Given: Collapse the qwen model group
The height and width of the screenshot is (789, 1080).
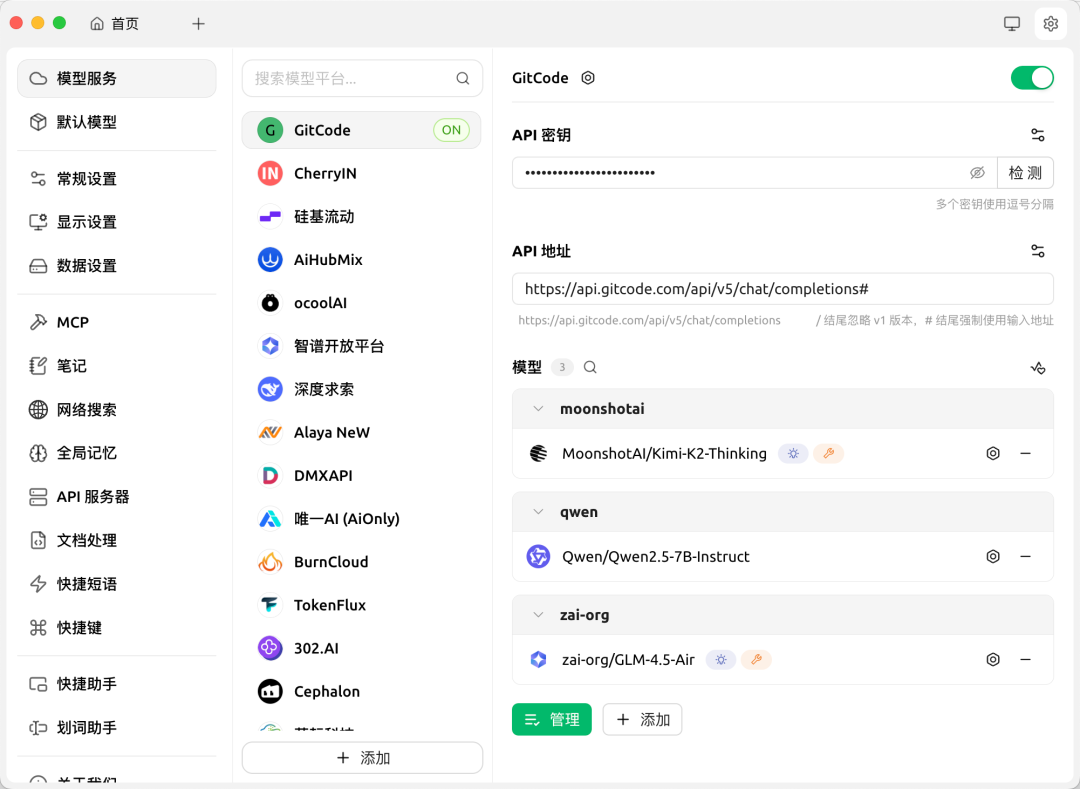Looking at the screenshot, I should [x=538, y=512].
